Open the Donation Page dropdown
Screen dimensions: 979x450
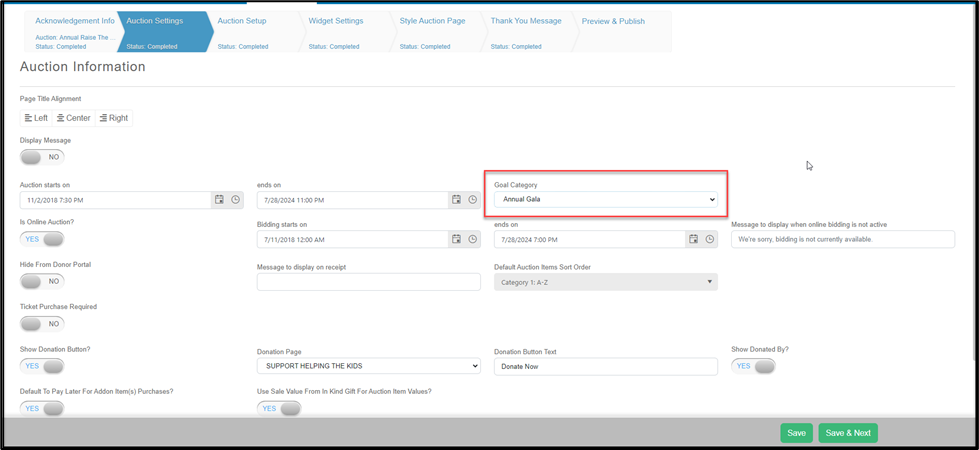point(369,366)
